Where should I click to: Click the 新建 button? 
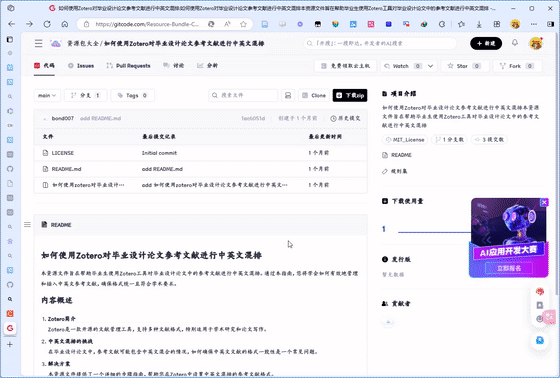(x=486, y=43)
